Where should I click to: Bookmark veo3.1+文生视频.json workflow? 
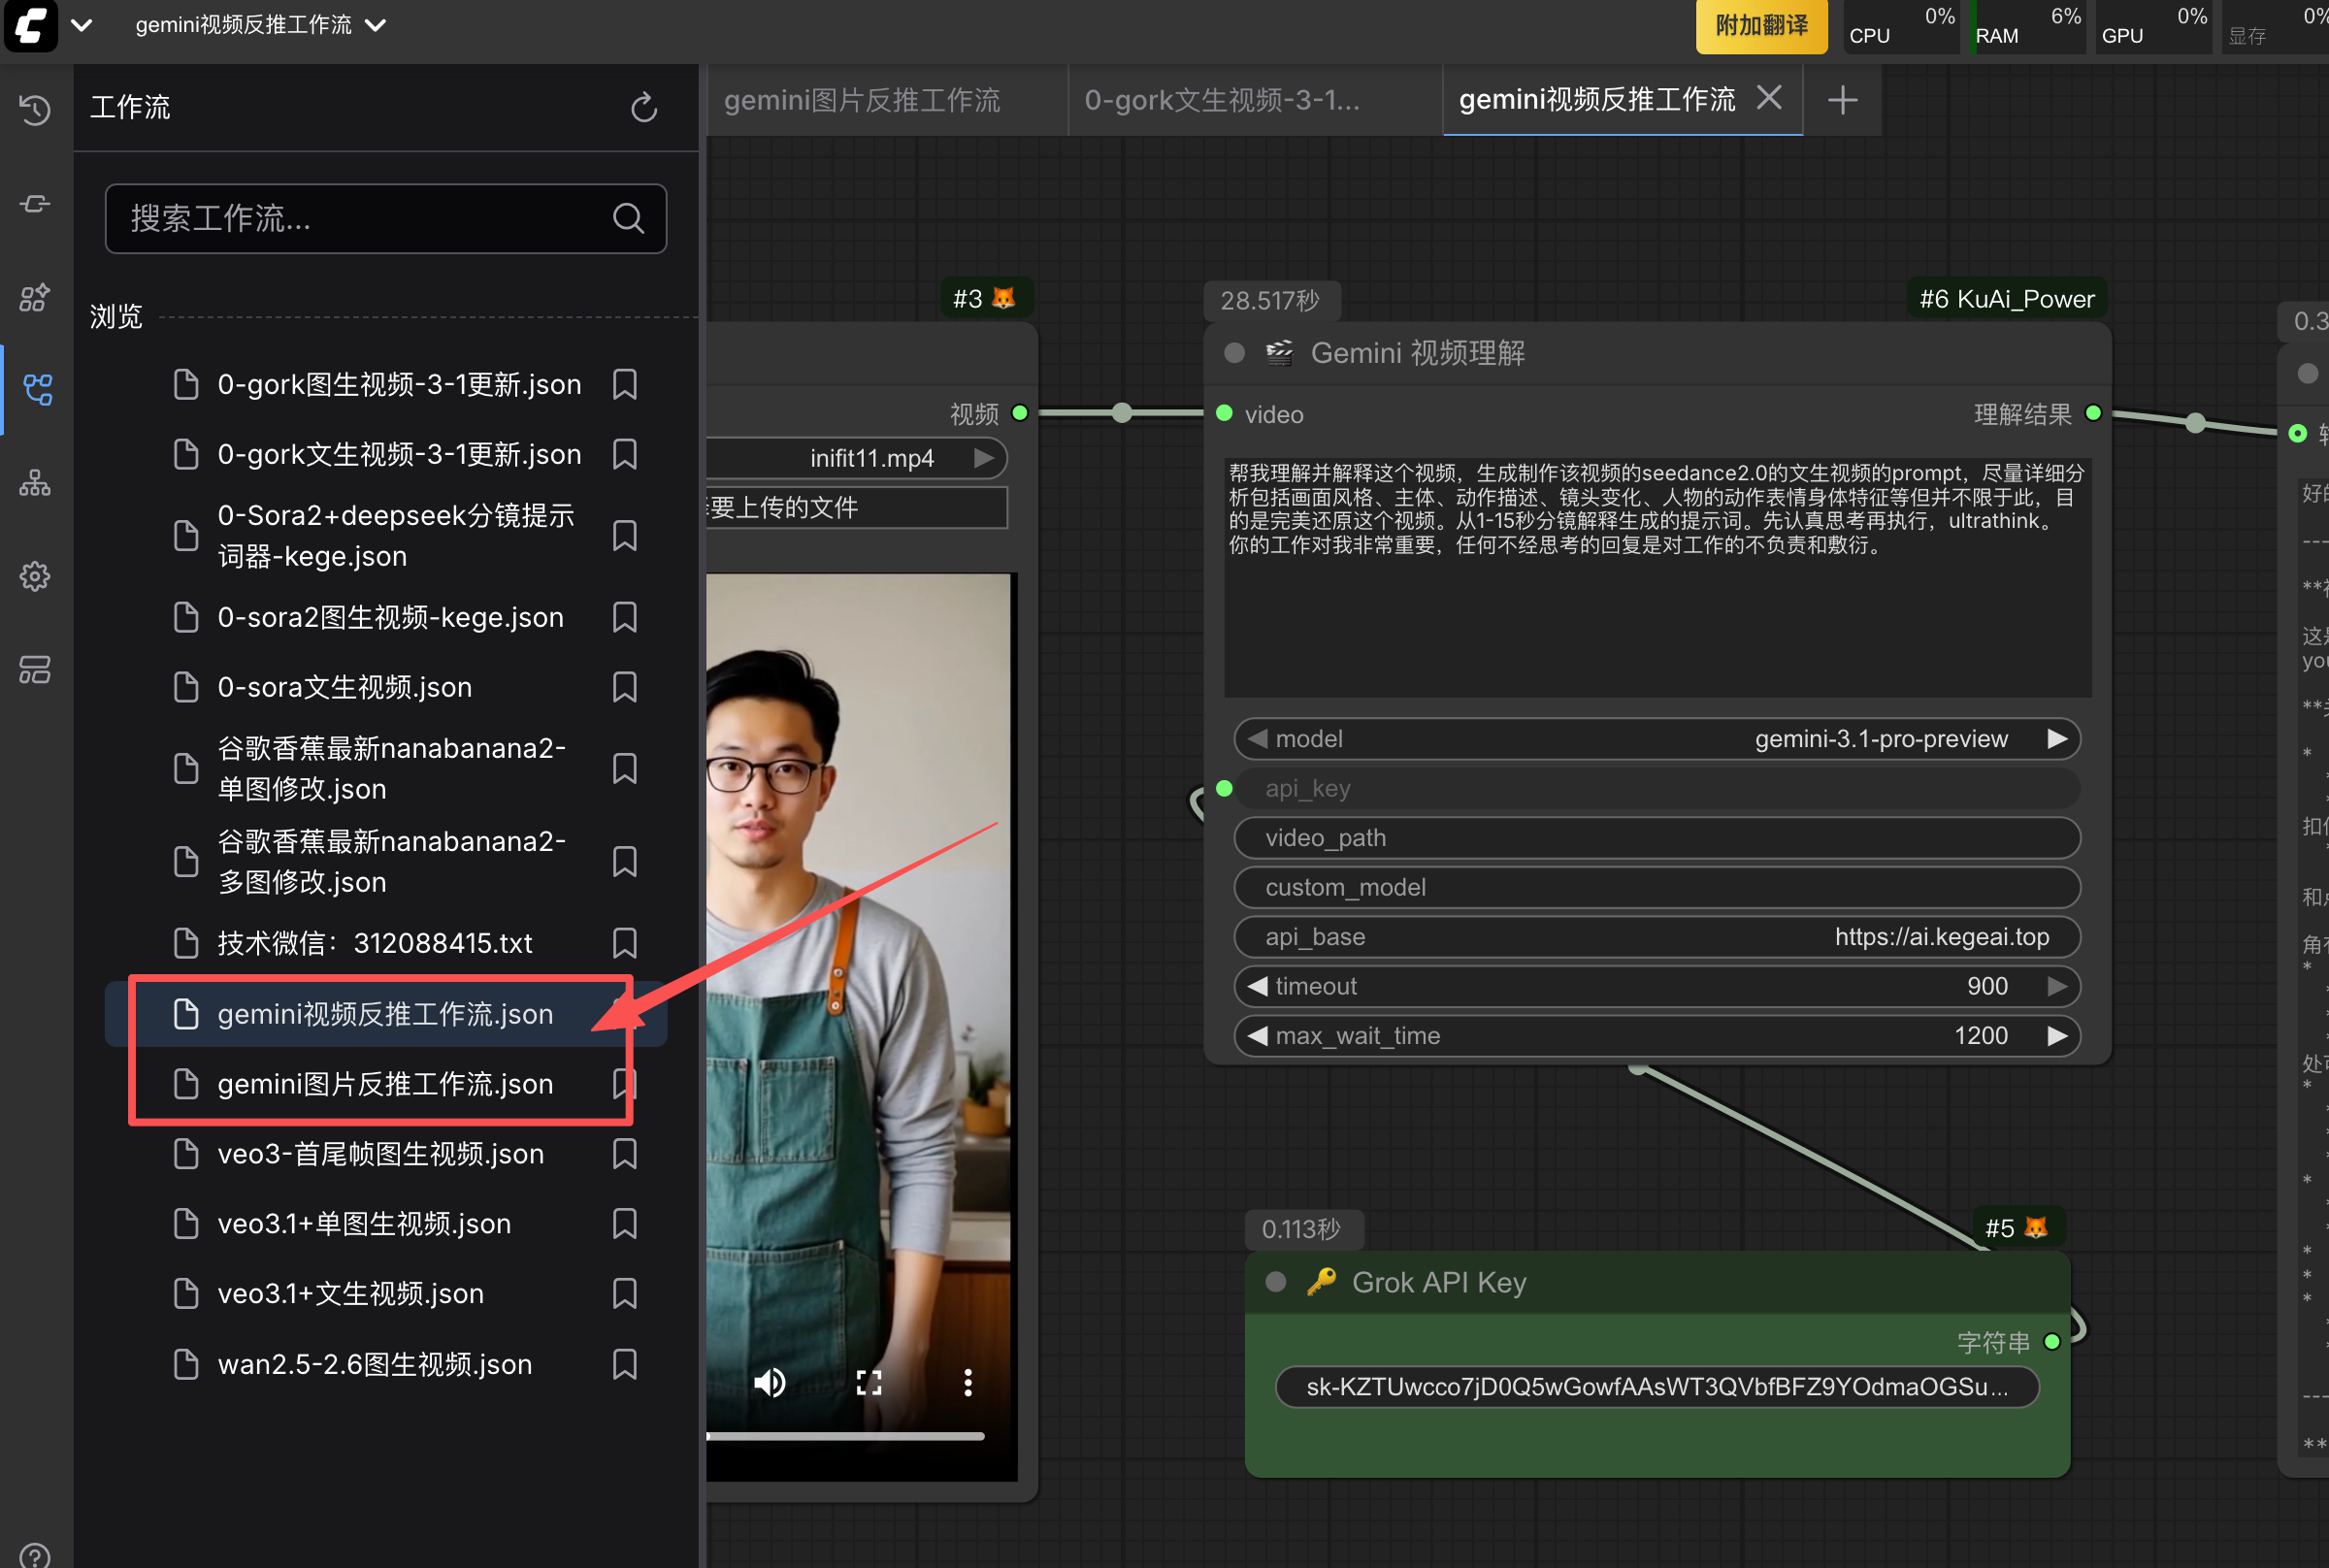tap(625, 1294)
